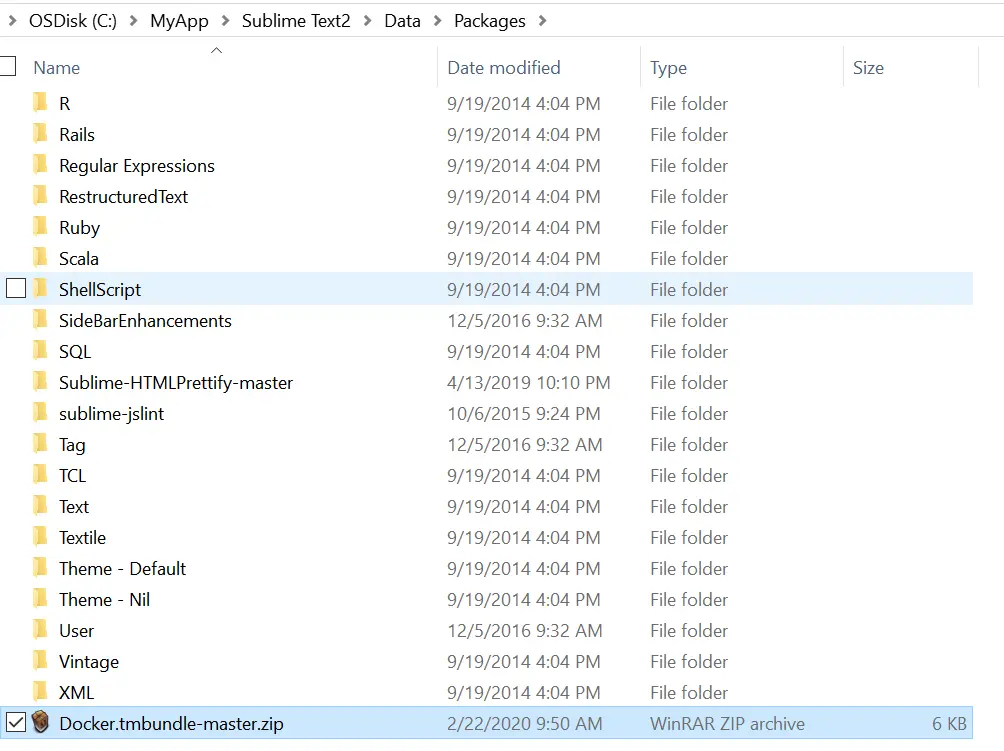This screenshot has width=1004, height=751.
Task: Select the Scala folder name
Action: 79,259
